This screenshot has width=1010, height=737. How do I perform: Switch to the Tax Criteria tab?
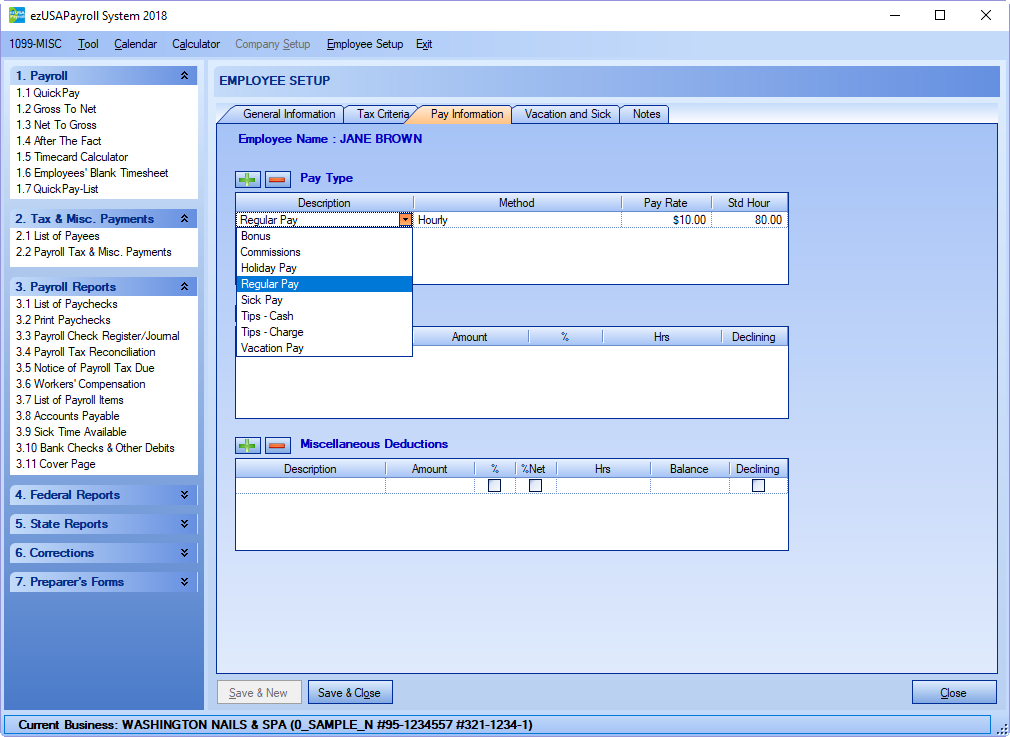(381, 114)
